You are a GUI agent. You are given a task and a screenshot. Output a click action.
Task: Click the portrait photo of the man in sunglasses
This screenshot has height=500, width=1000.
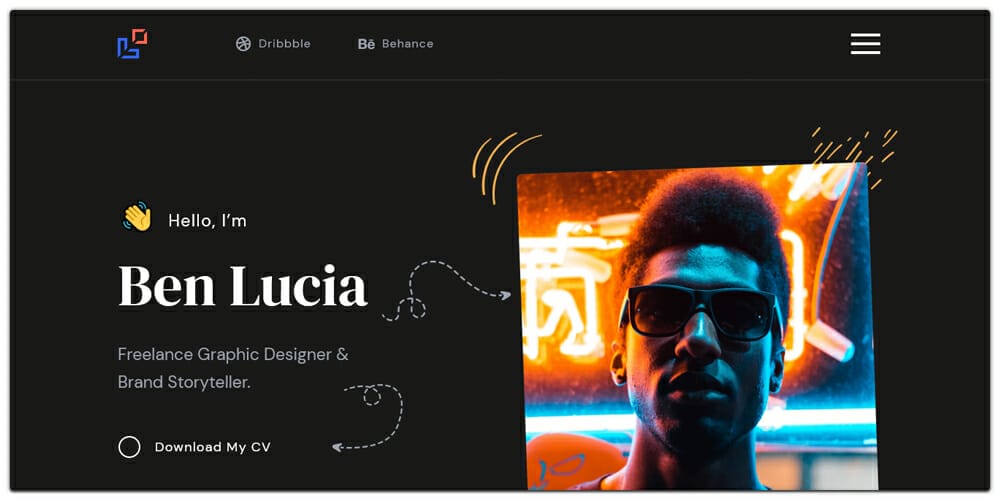tap(697, 327)
